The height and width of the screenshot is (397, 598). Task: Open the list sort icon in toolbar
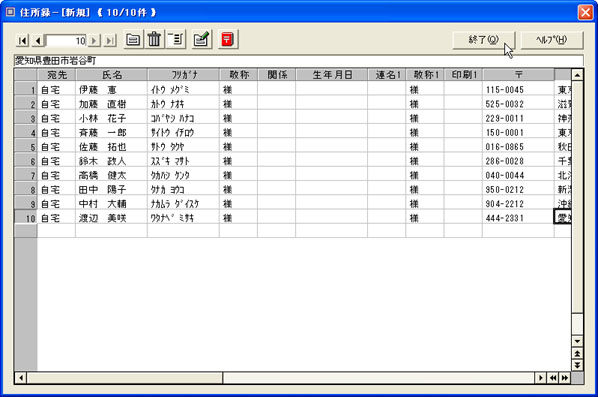[x=176, y=39]
